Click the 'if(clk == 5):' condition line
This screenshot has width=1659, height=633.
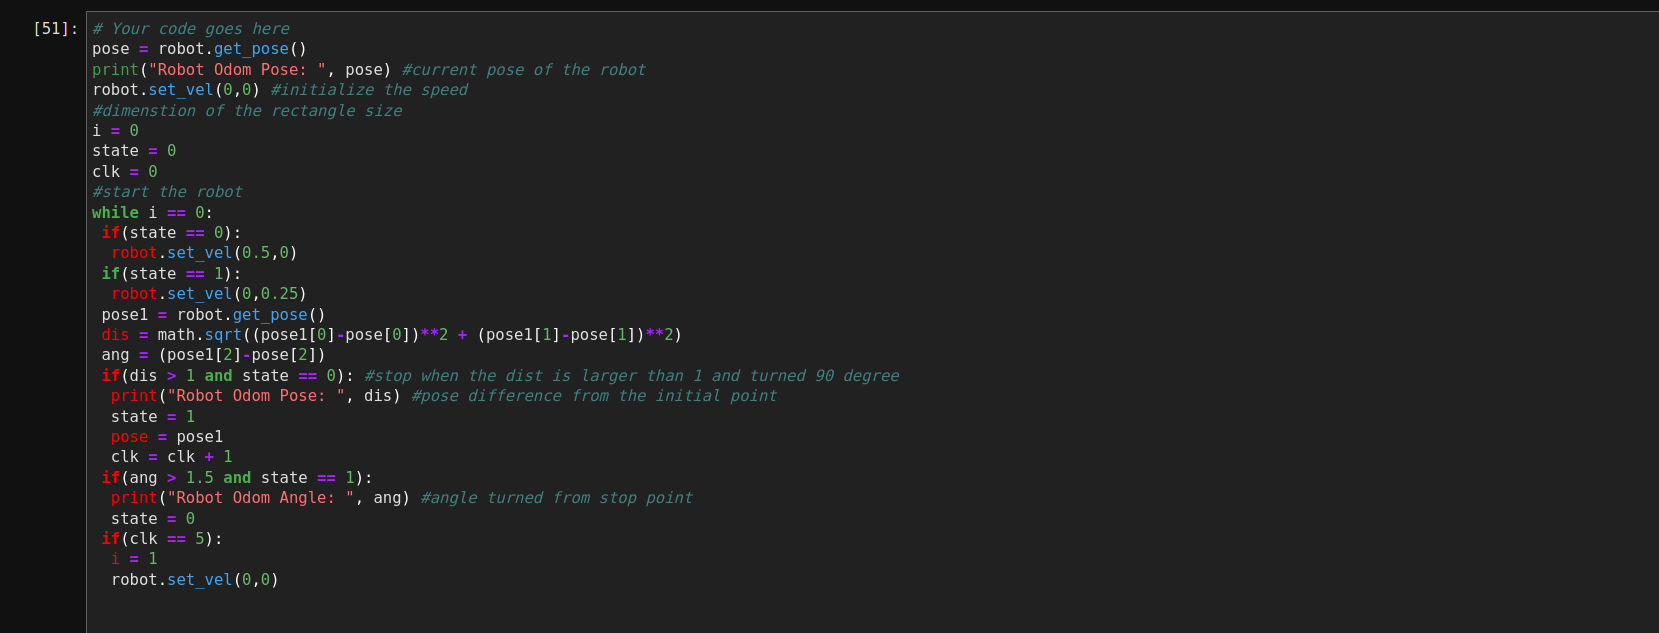[x=162, y=539]
